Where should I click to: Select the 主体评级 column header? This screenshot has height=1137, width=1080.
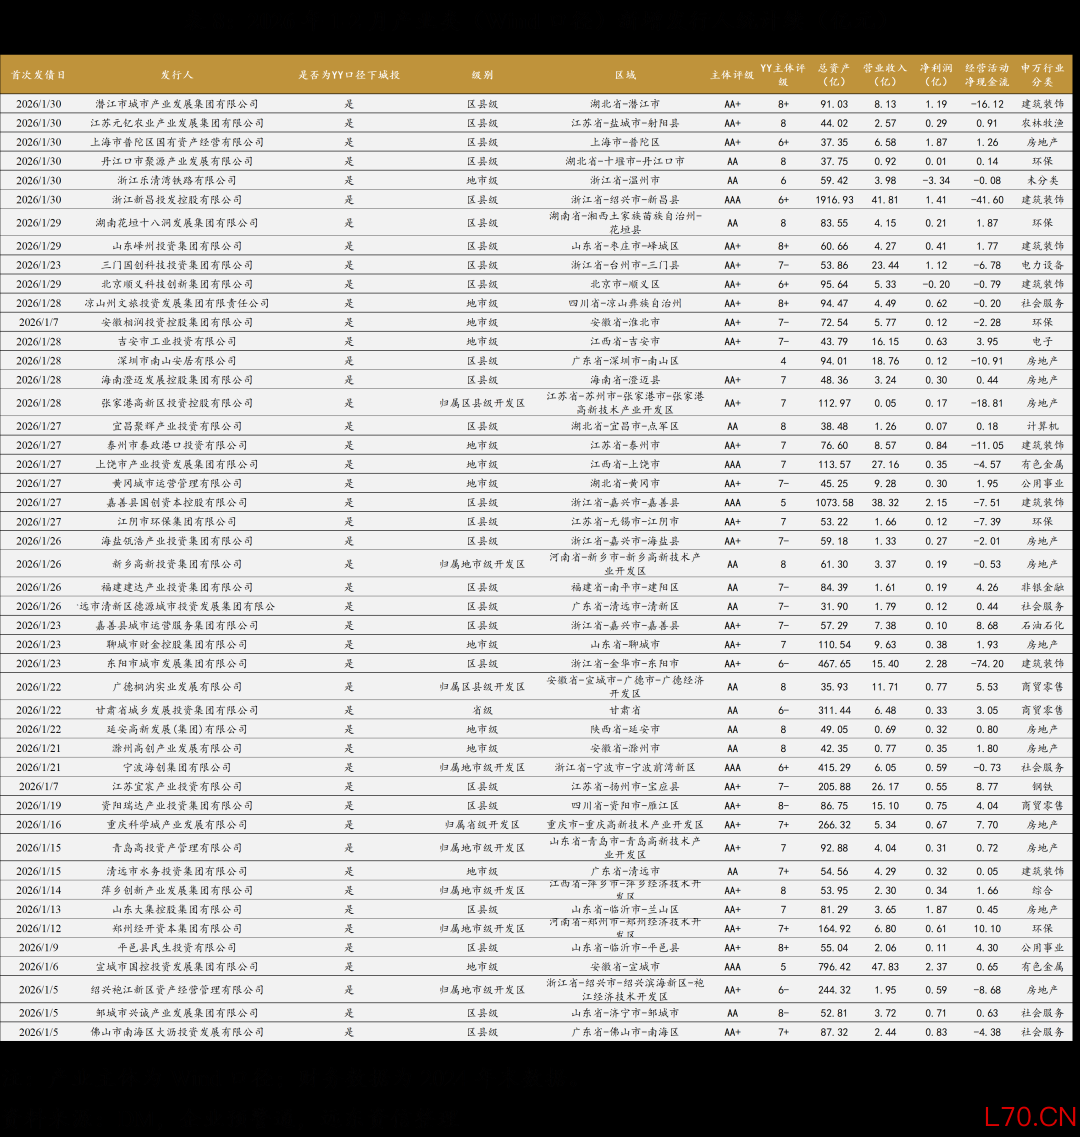[x=732, y=75]
